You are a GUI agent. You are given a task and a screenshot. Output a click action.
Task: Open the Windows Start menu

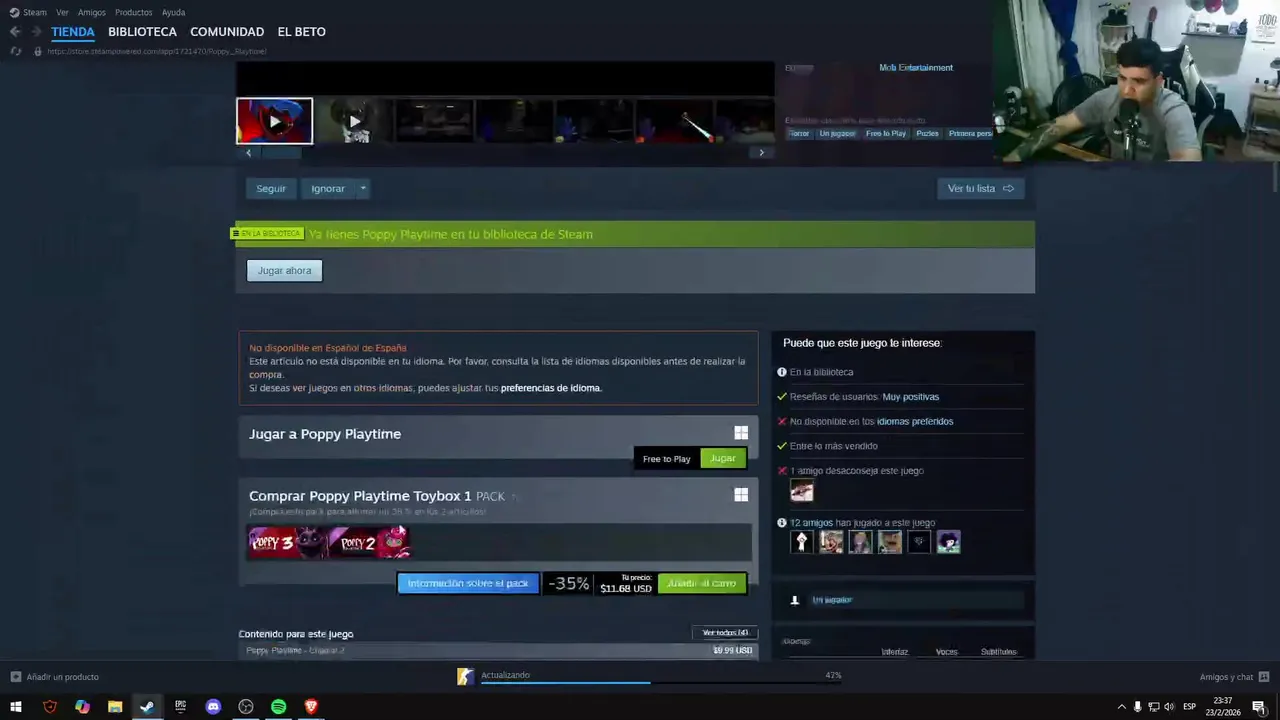[16, 707]
